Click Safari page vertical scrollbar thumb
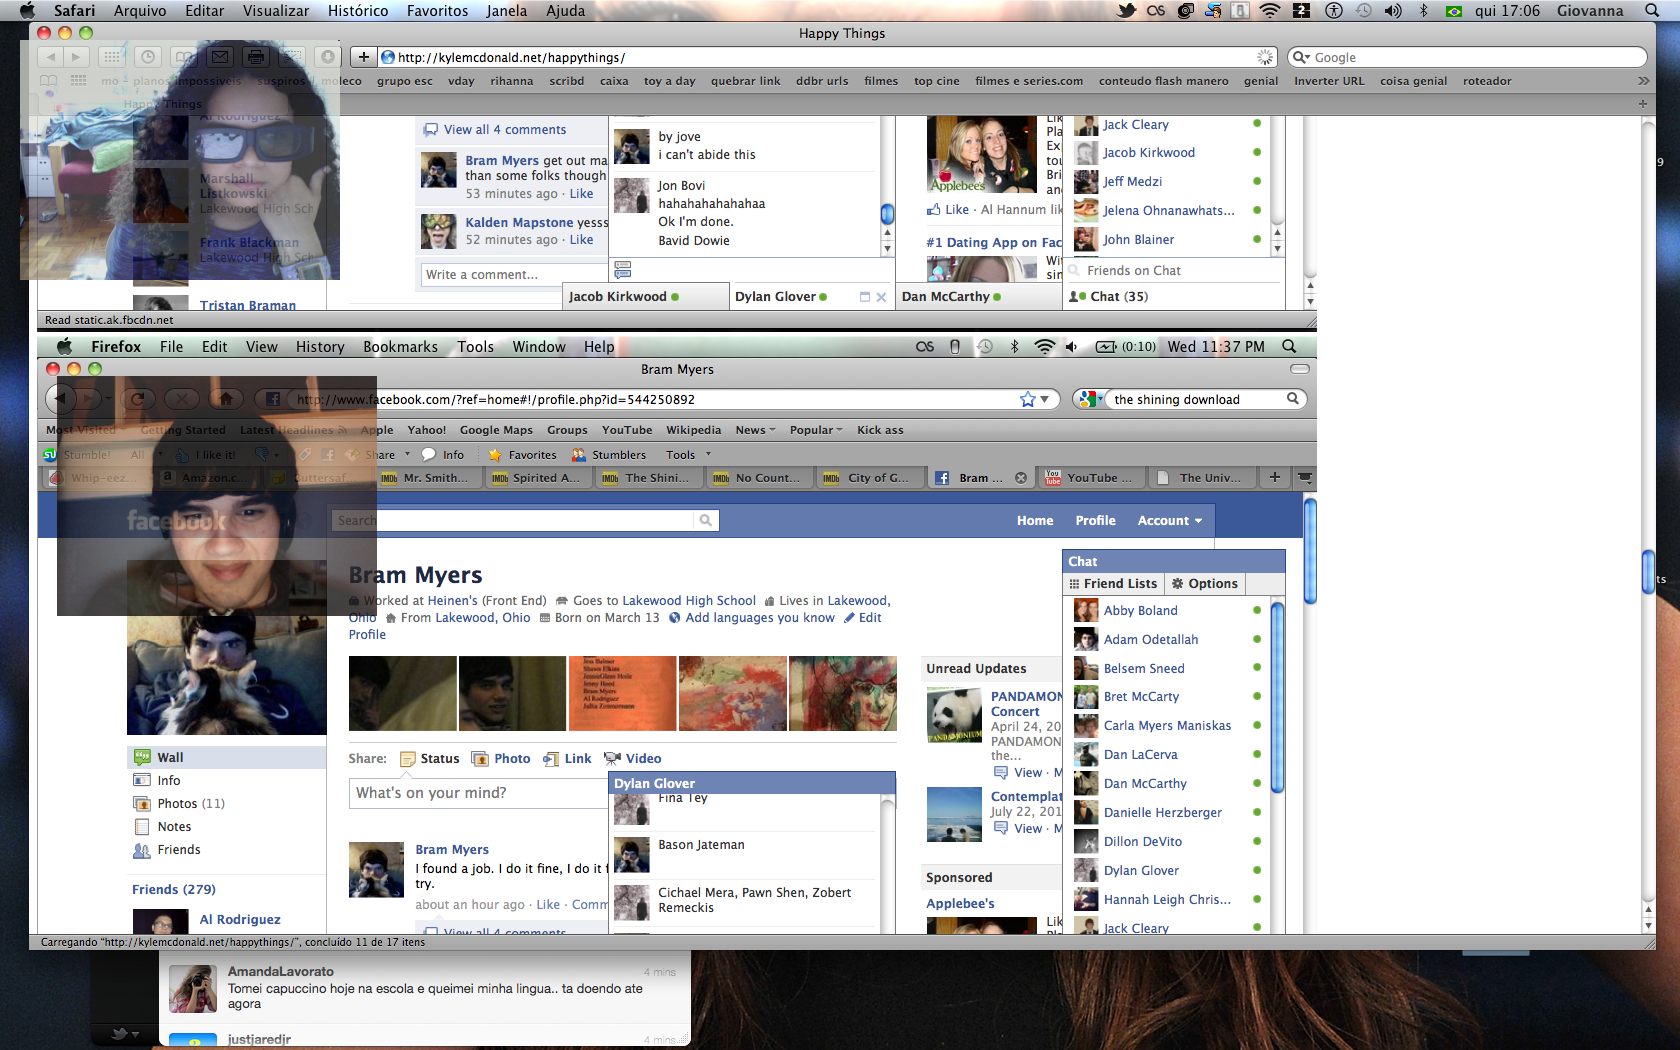Screen dimensions: 1680x1050 pos(1648,572)
